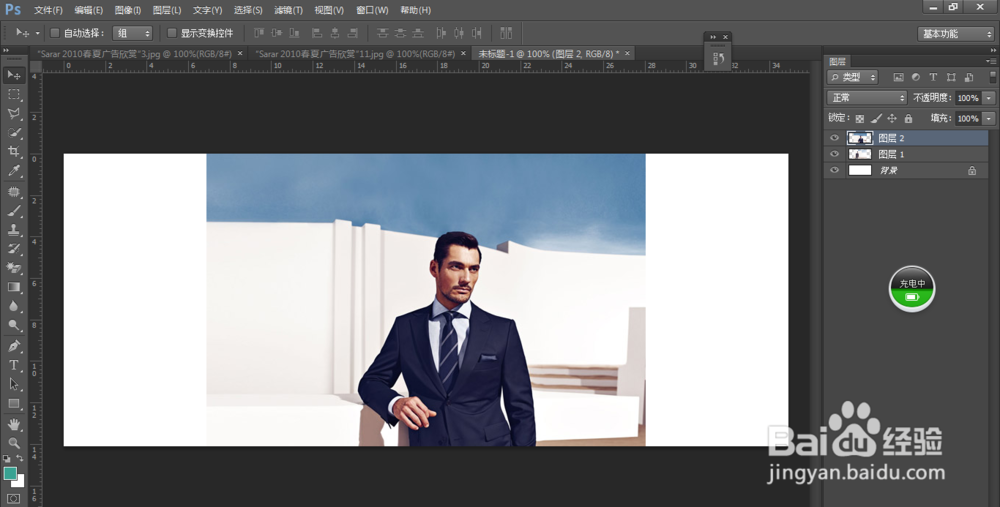
Task: Toggle lock all padlock
Action: [908, 118]
